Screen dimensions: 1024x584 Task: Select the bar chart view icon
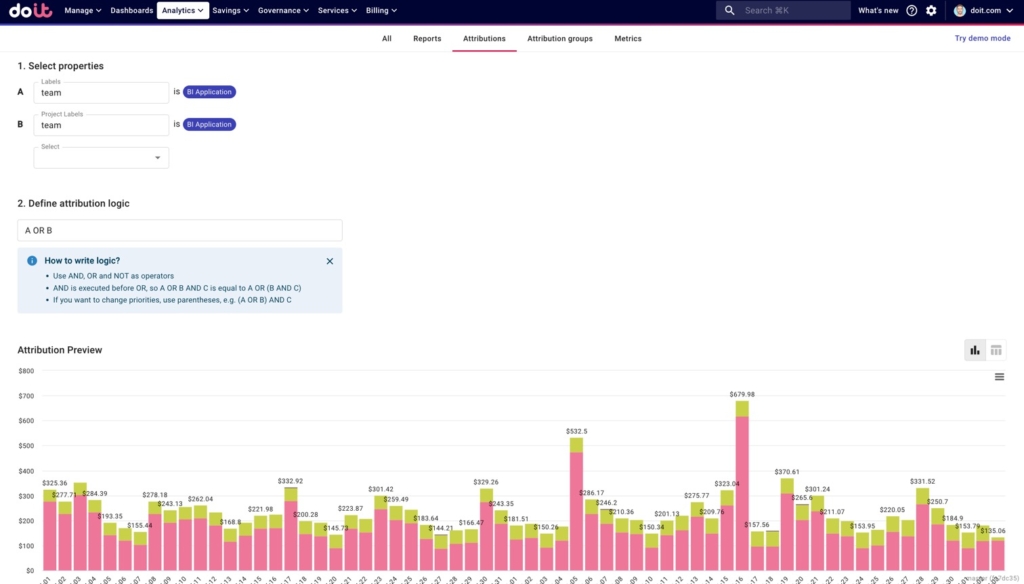(x=975, y=350)
